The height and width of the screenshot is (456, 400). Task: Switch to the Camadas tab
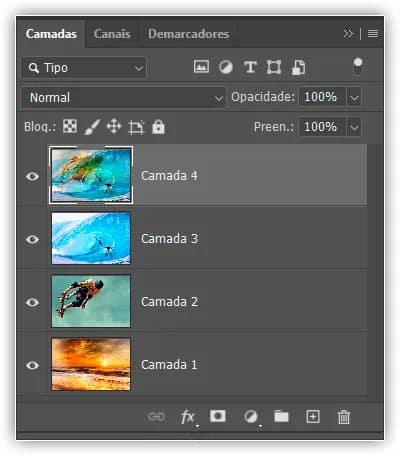coord(51,34)
